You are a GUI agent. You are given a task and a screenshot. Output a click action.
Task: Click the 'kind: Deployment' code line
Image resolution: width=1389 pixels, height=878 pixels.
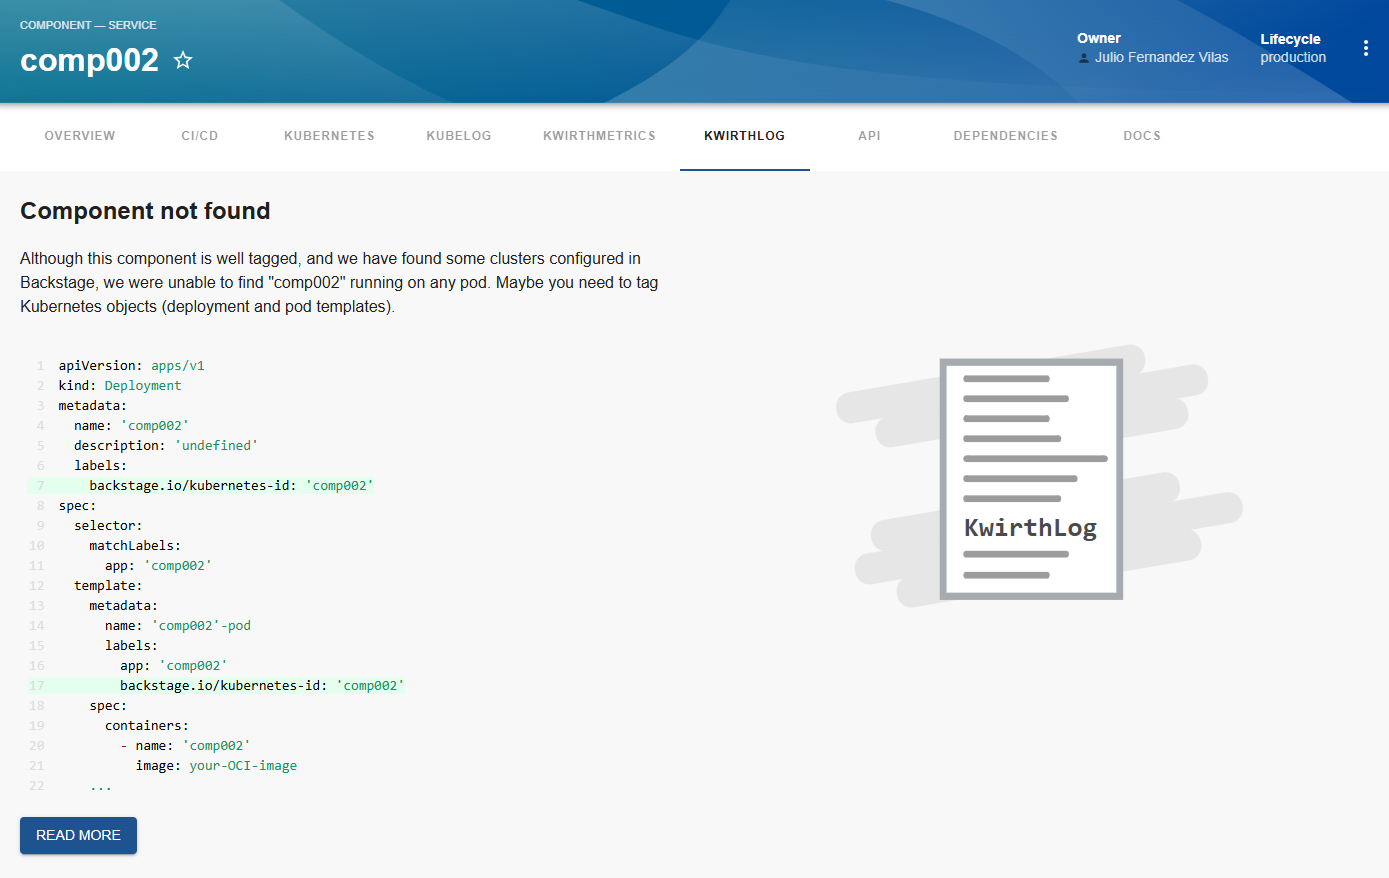coord(120,386)
